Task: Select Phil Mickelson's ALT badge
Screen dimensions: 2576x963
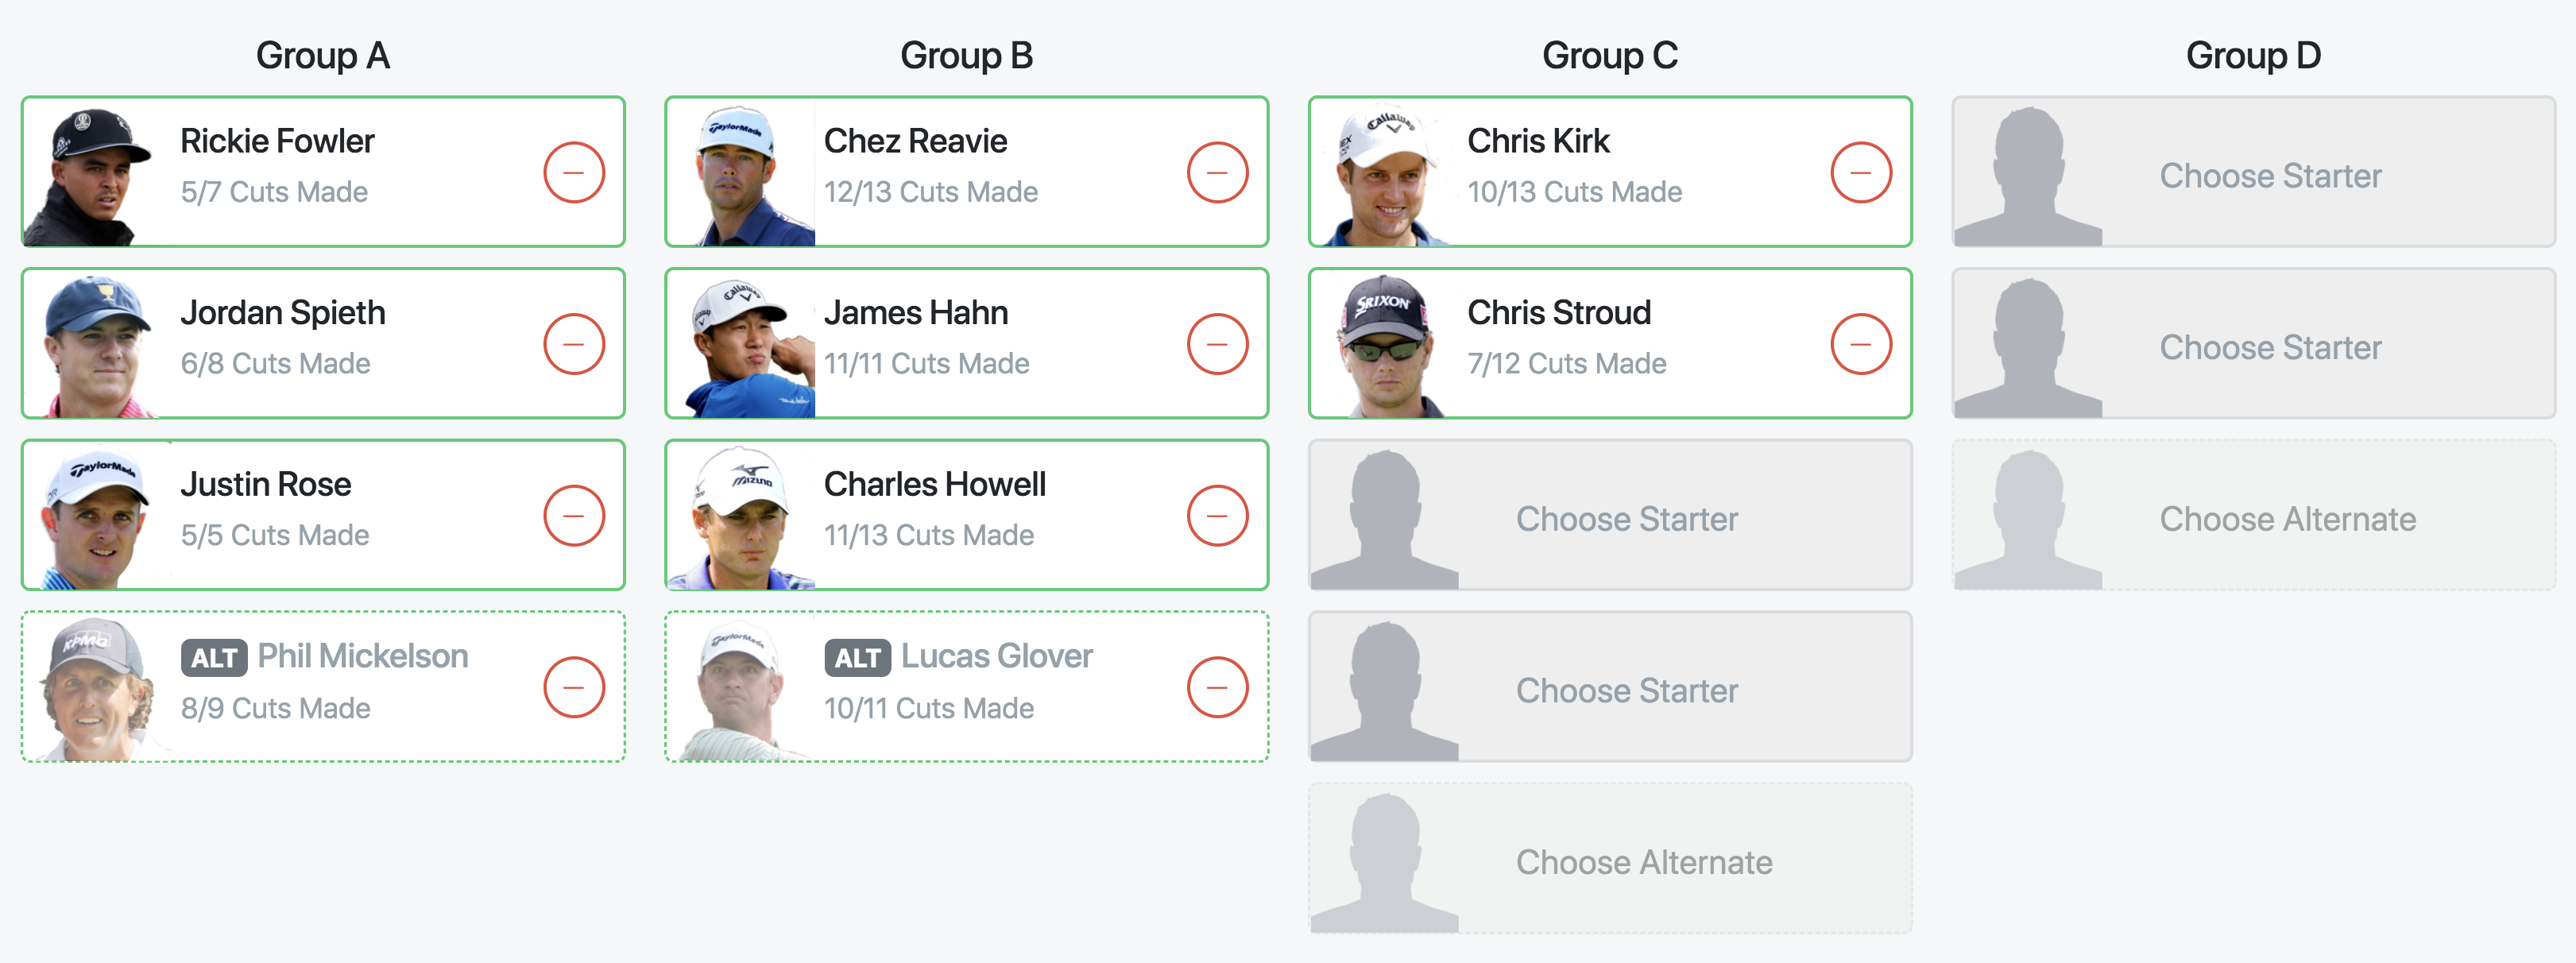Action: pyautogui.click(x=214, y=658)
